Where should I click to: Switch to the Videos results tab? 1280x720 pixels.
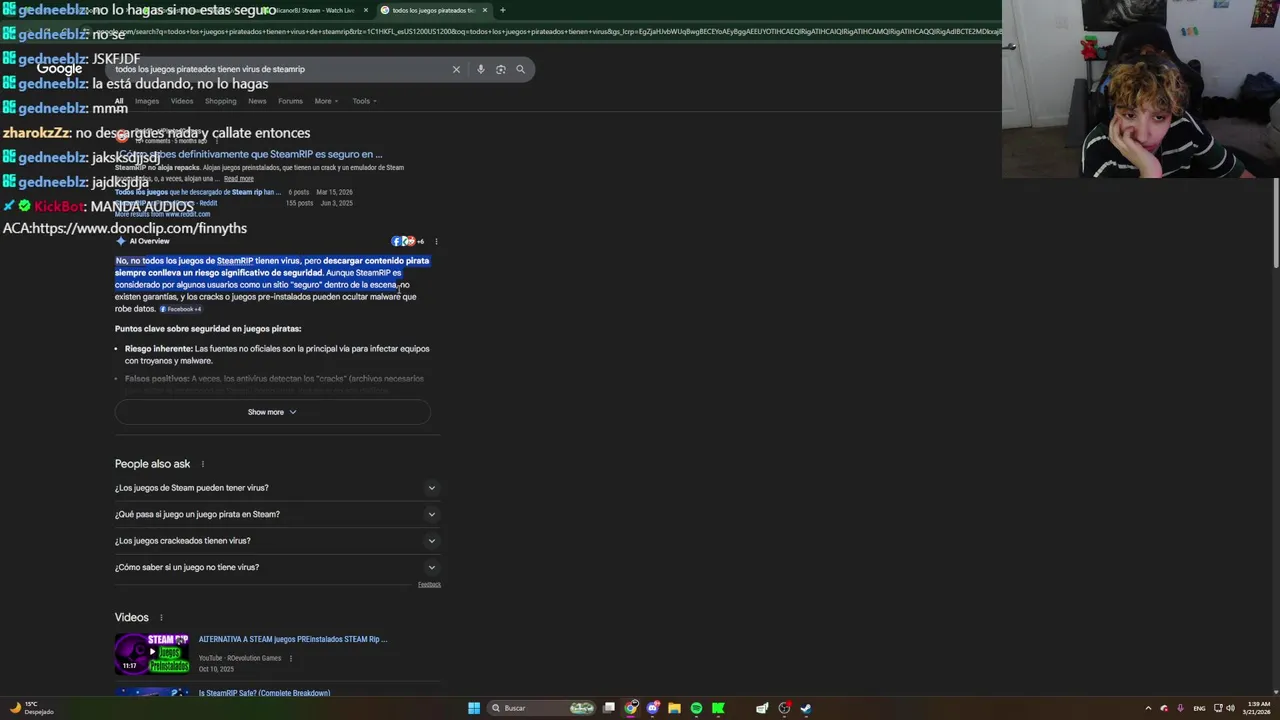click(x=182, y=101)
